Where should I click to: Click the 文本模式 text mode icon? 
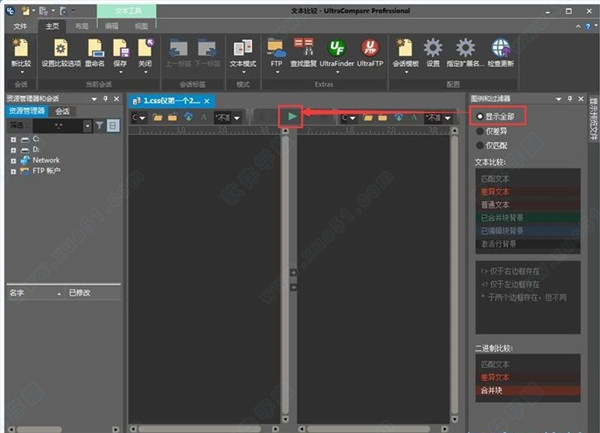coord(243,49)
